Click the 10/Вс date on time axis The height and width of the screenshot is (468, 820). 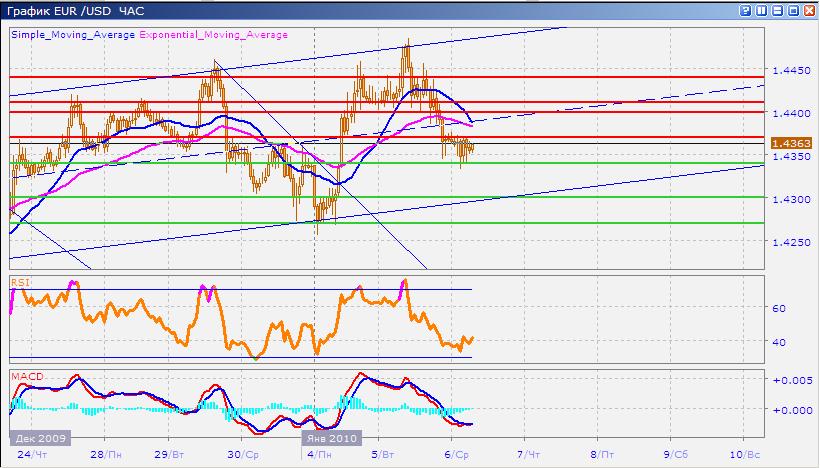(x=743, y=455)
